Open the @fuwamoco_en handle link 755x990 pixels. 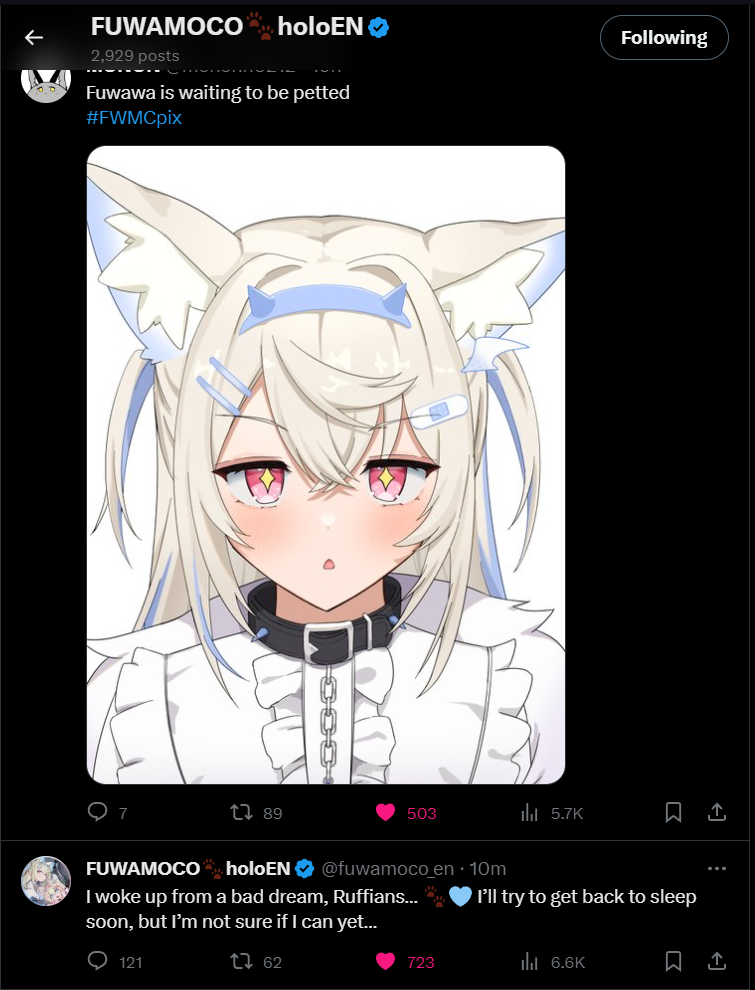[388, 869]
